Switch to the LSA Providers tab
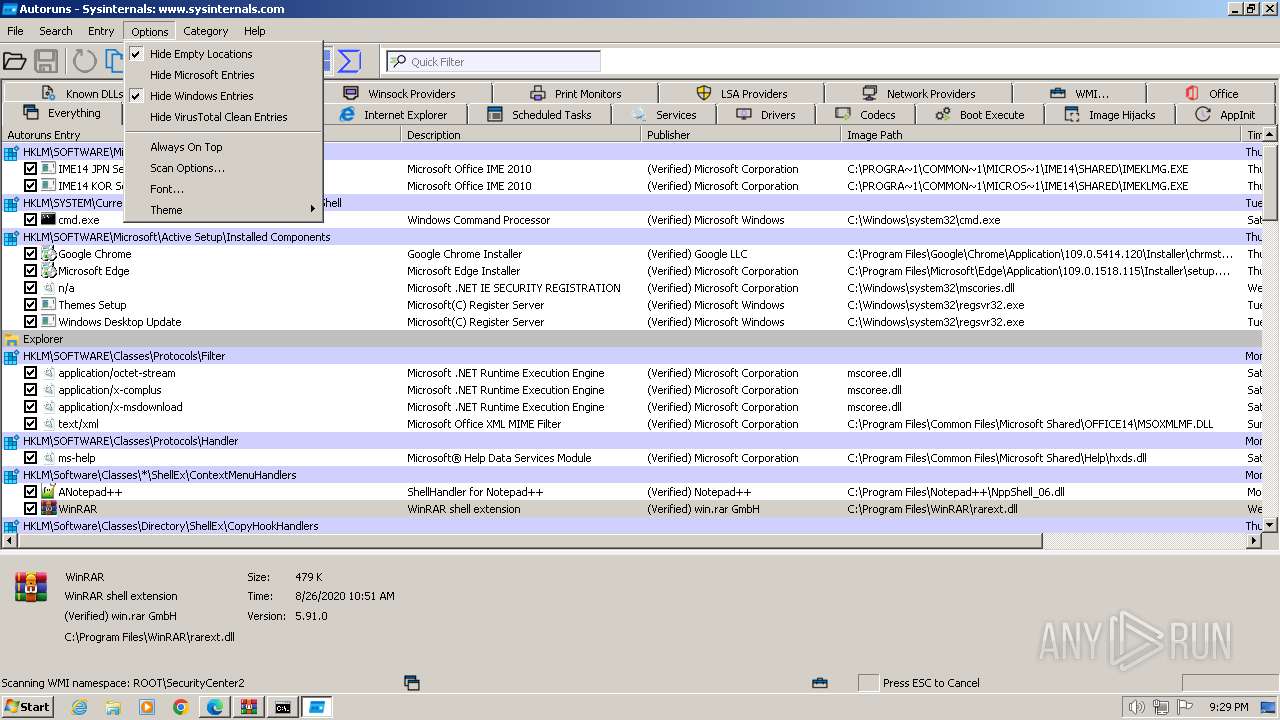Screen dimensions: 1280x720 pos(742,94)
